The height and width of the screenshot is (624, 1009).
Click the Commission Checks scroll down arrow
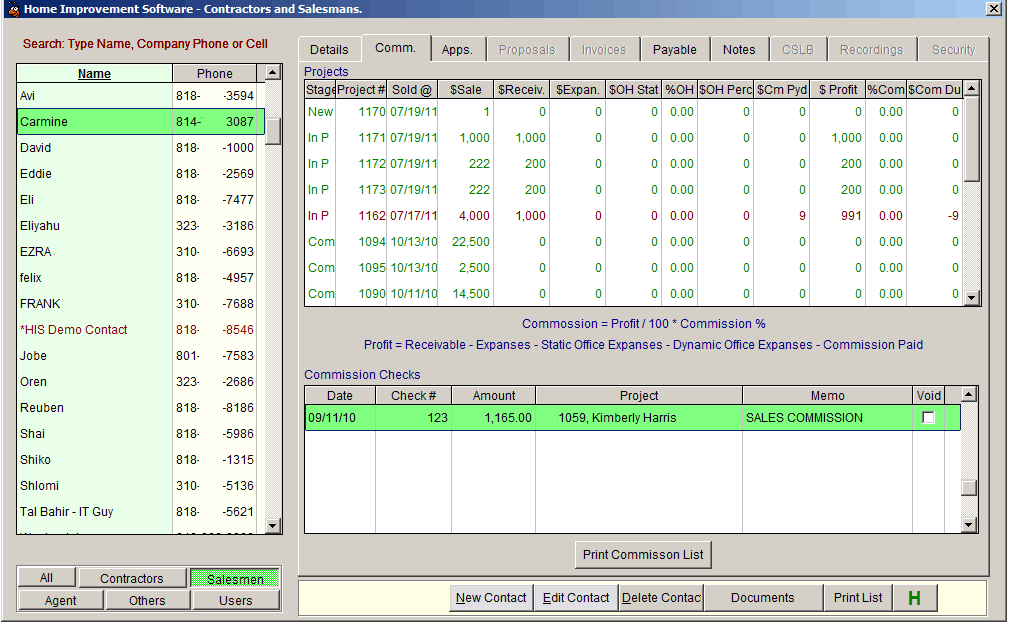969,525
